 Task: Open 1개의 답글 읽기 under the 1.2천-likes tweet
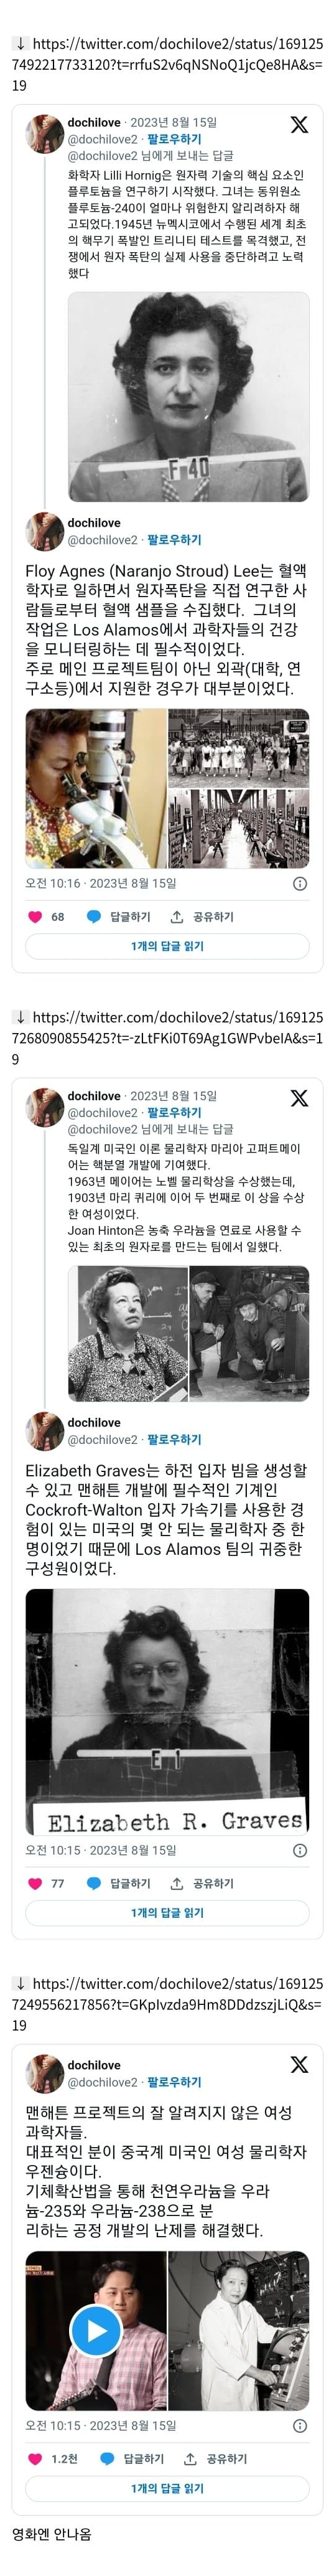(x=167, y=2487)
